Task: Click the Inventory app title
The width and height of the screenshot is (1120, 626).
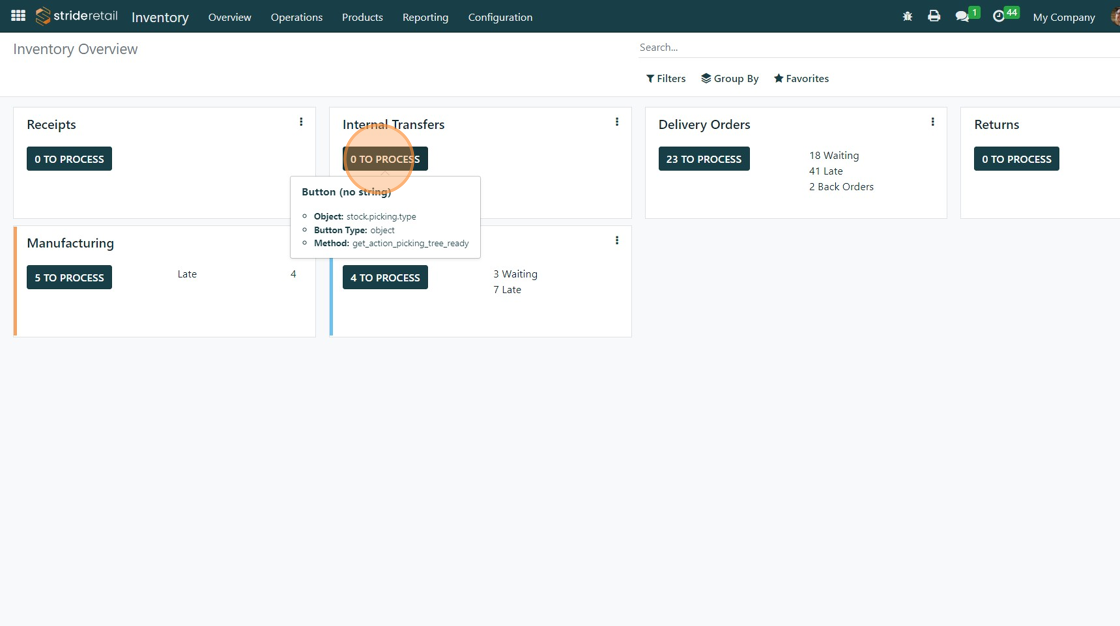Action: [x=160, y=17]
